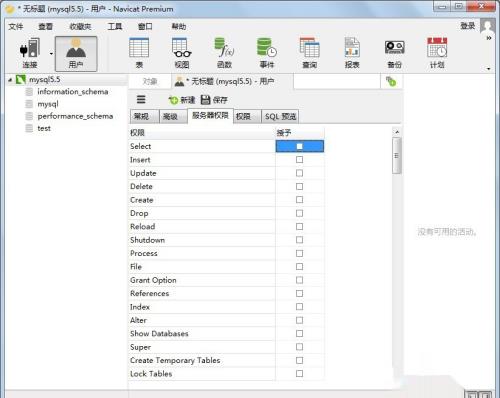Select the User (用户) toolbar icon
Viewport: 500px width, 398px height.
point(76,53)
